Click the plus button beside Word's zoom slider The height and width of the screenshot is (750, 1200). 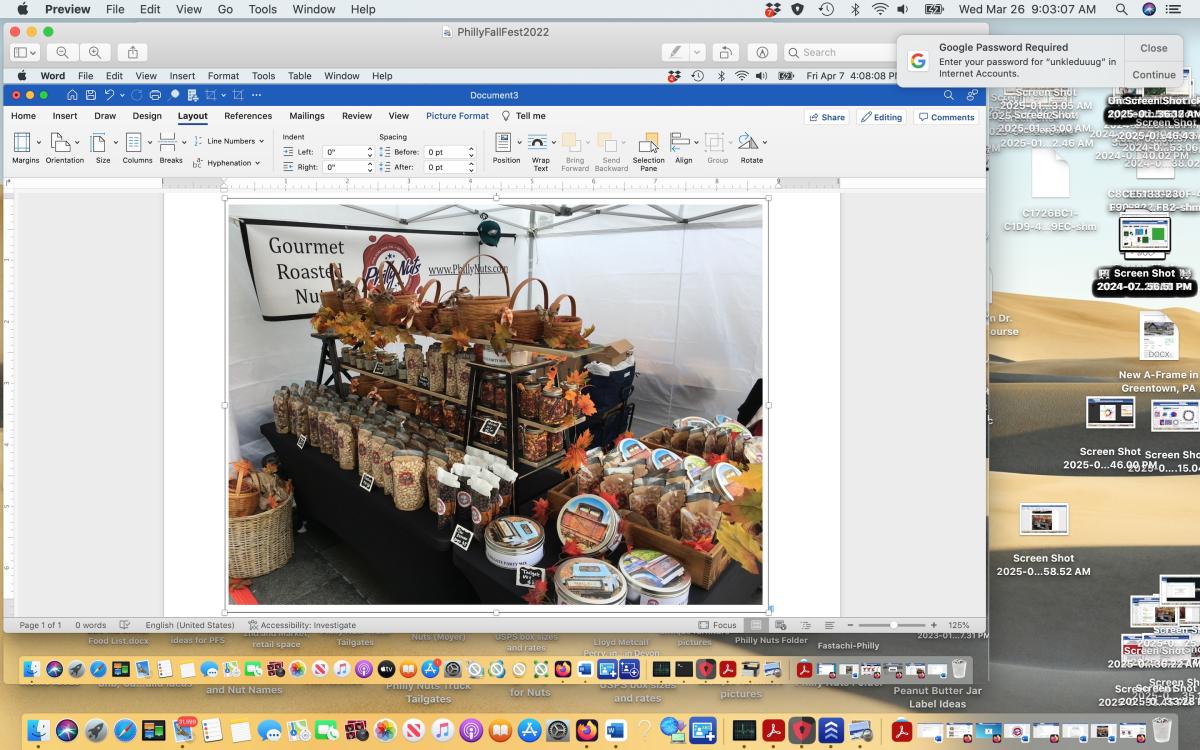point(934,625)
